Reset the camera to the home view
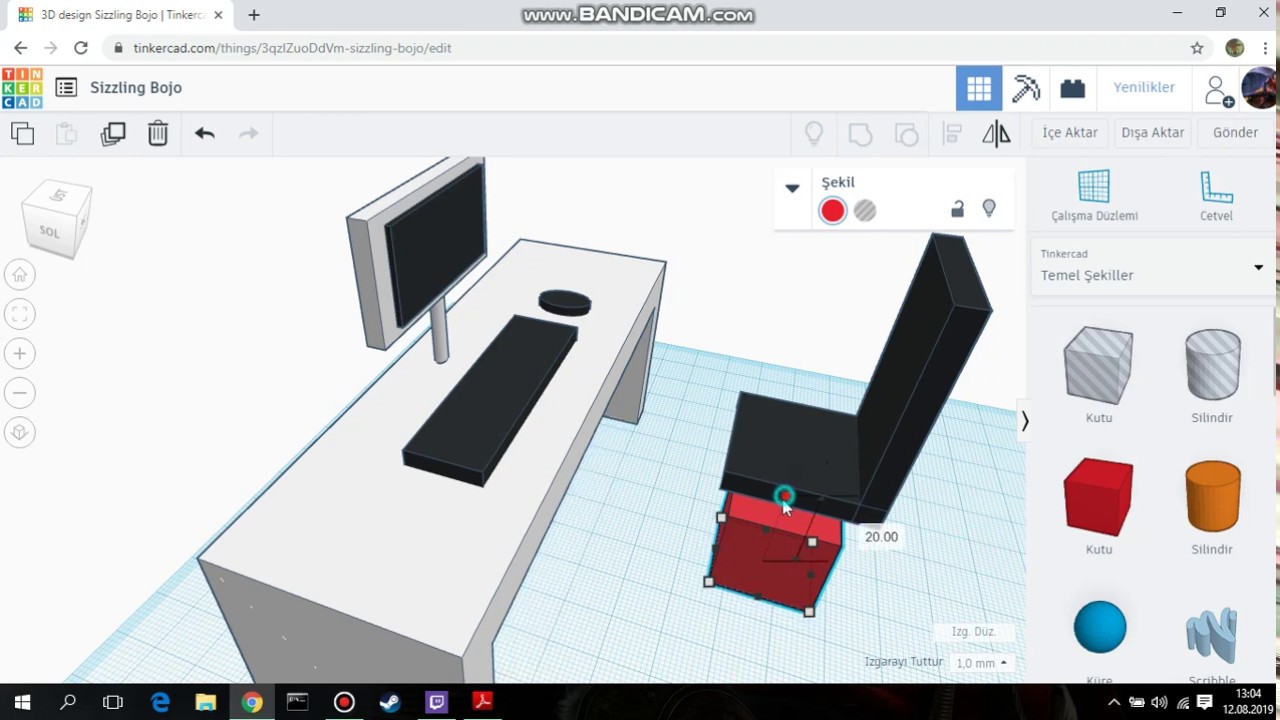 19,275
